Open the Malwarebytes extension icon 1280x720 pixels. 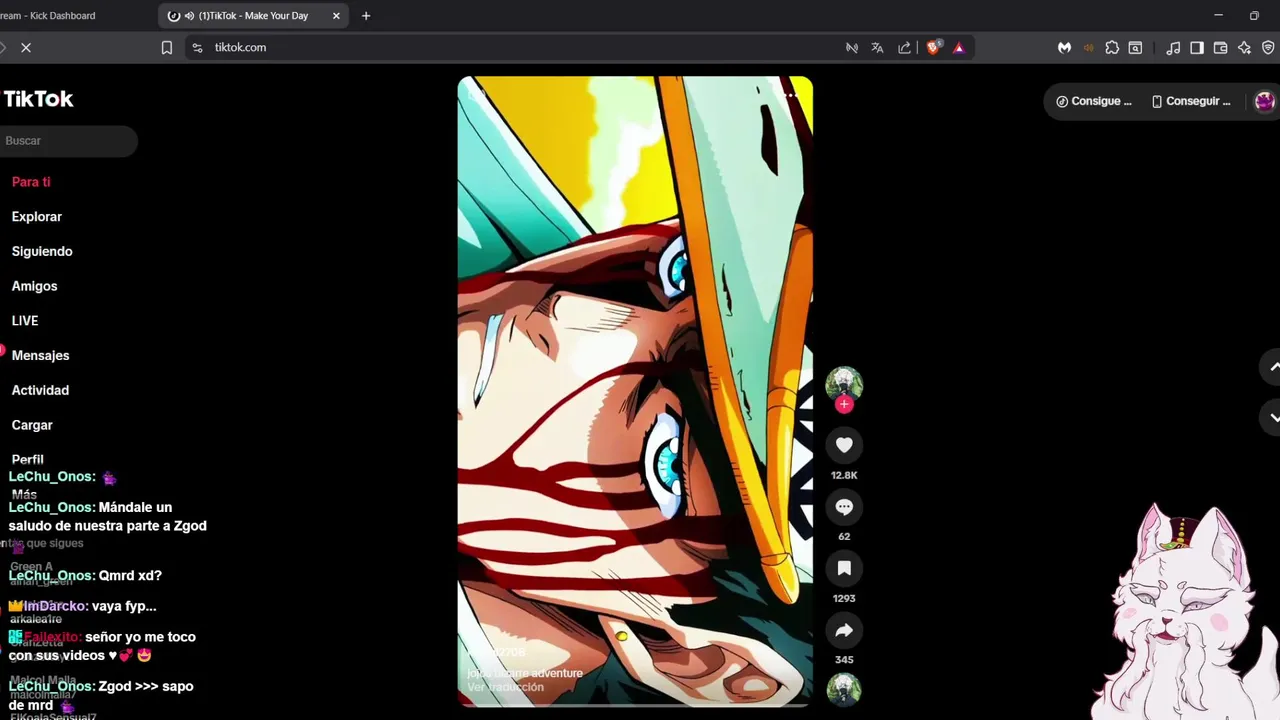(x=1065, y=47)
